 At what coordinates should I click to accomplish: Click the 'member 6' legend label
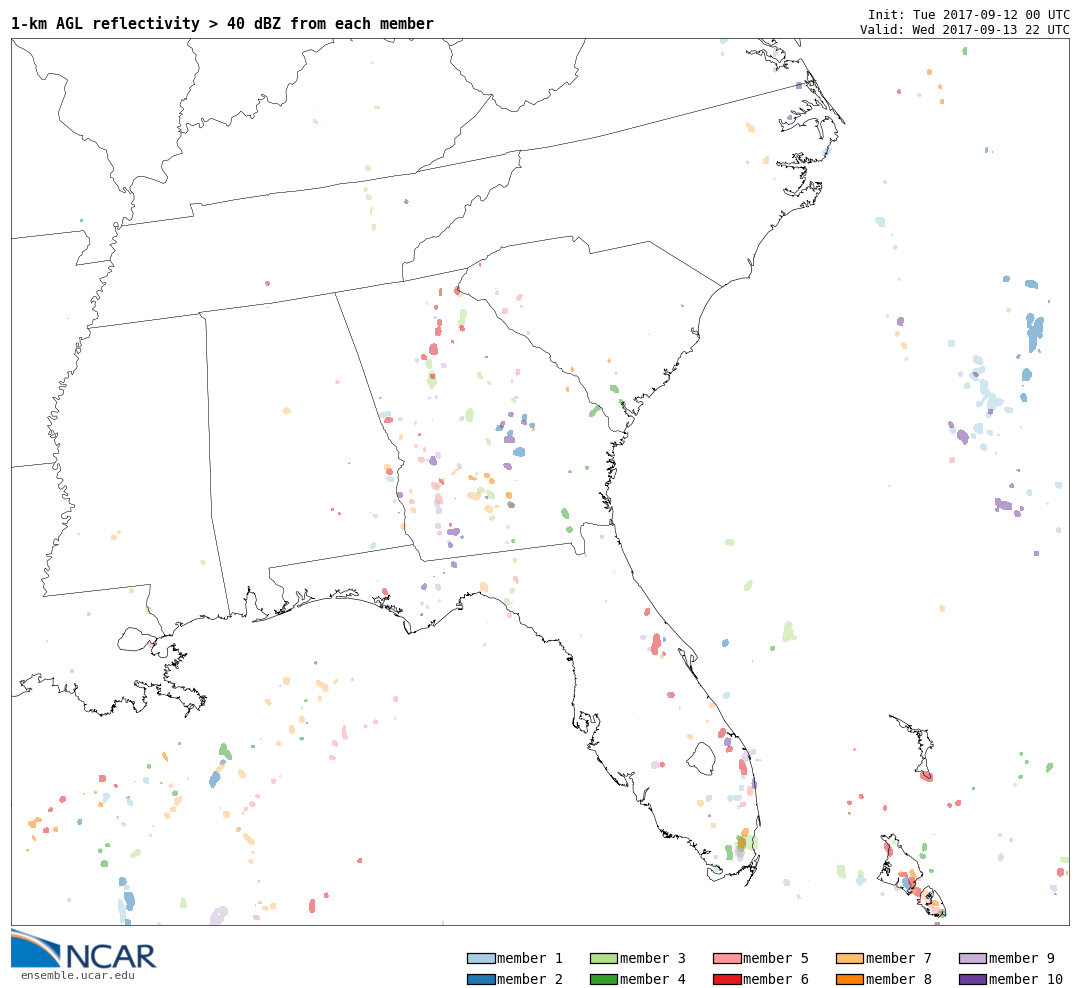[x=776, y=979]
